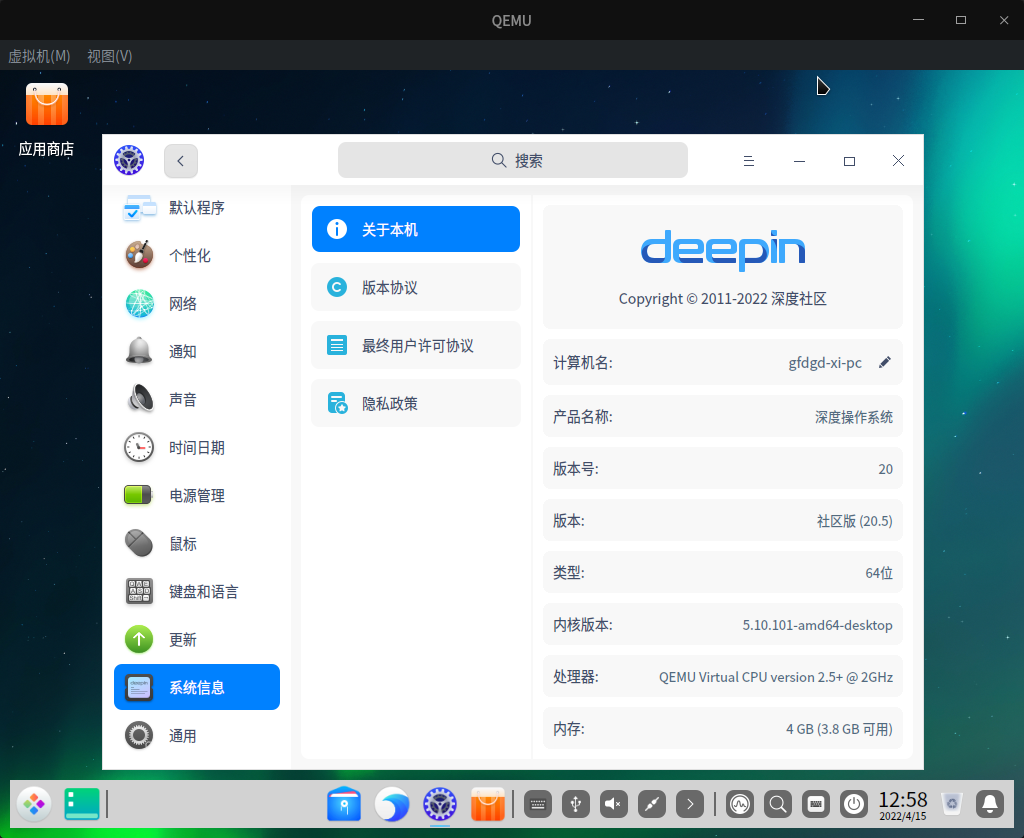Expand the tray arrow chevron

pyautogui.click(x=690, y=804)
